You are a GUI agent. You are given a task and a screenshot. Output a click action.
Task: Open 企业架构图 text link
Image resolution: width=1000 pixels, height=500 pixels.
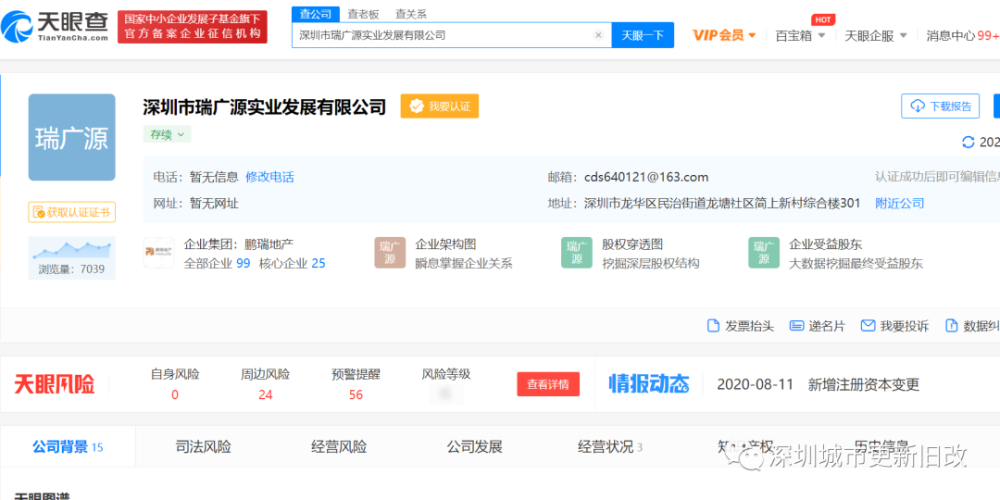446,244
